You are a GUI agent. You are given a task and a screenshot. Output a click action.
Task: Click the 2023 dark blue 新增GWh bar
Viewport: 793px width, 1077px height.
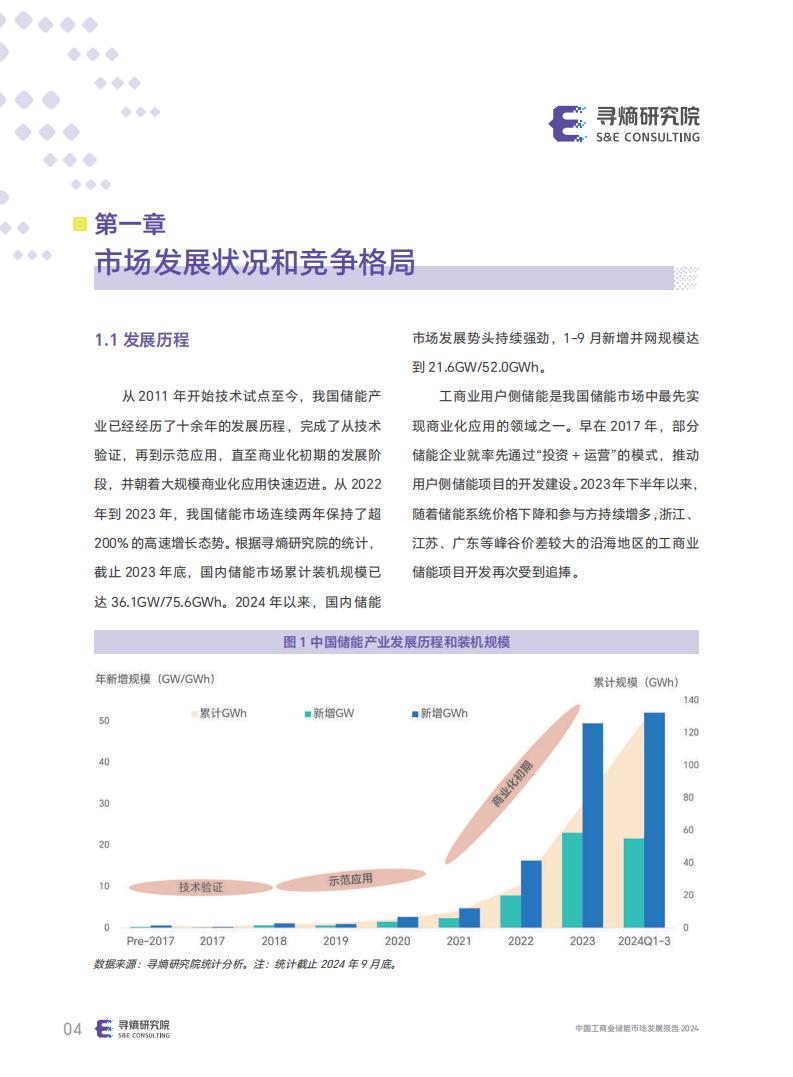tap(593, 825)
